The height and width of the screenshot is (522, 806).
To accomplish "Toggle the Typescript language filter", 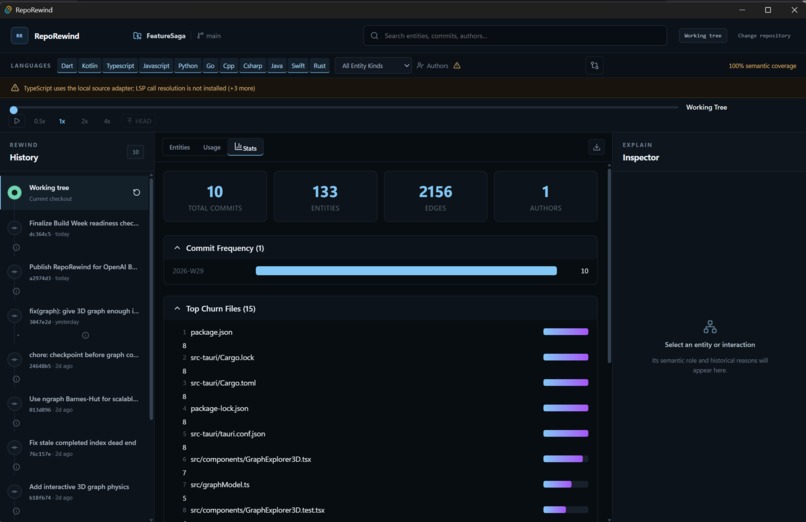I will coord(120,66).
